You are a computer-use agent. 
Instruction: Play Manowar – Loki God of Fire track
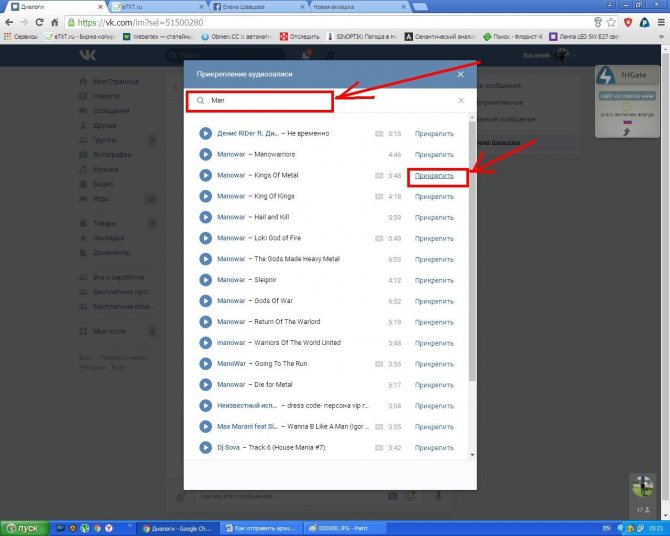point(206,238)
